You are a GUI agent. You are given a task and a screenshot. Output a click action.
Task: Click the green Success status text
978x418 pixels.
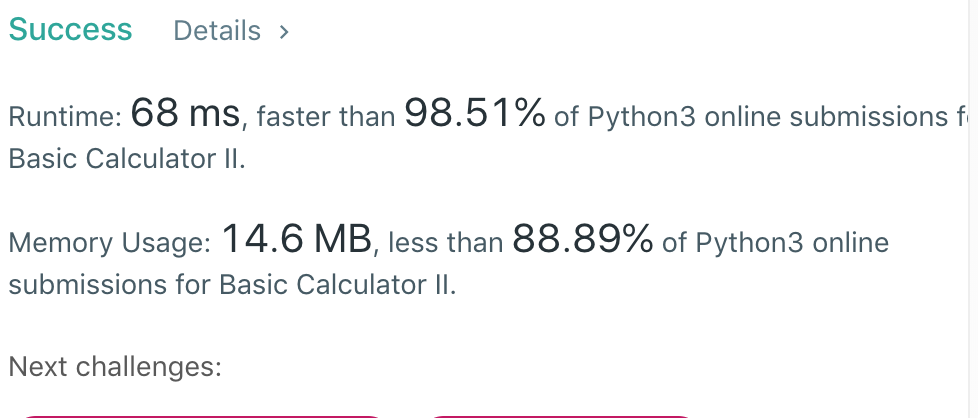point(70,30)
